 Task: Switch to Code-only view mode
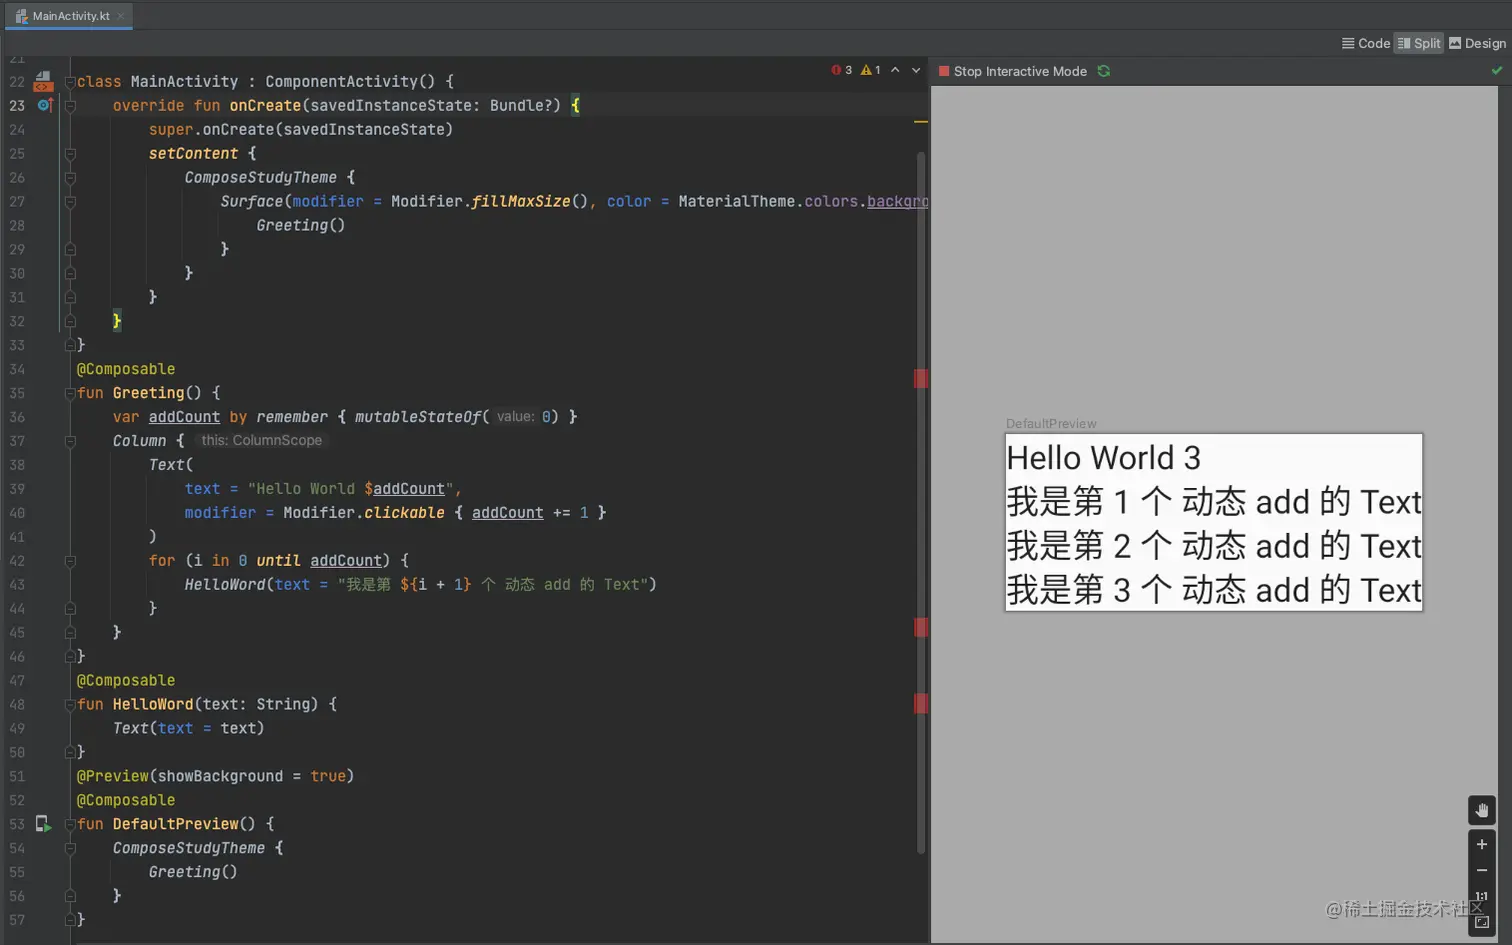point(1366,43)
